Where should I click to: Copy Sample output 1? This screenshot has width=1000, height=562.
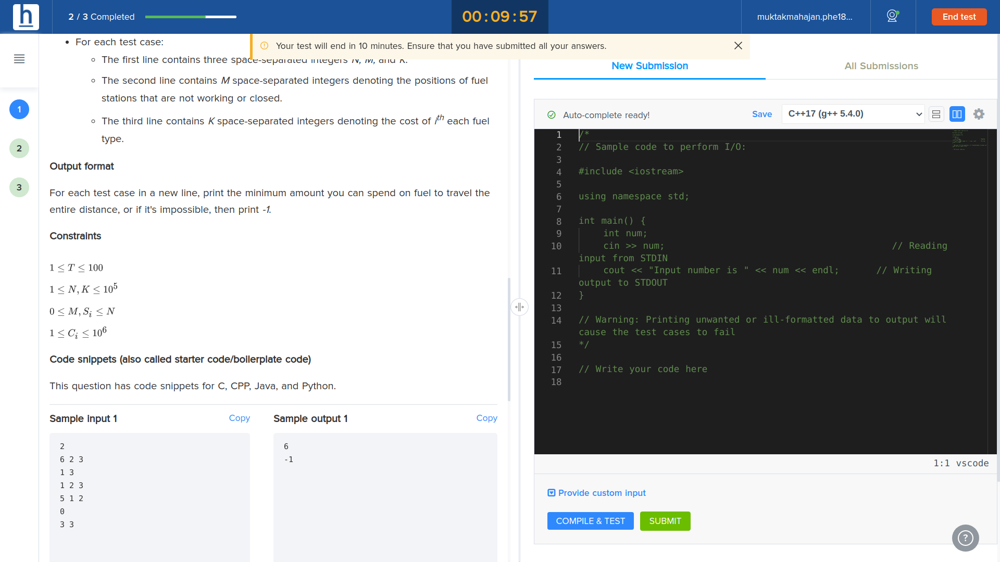click(x=487, y=418)
